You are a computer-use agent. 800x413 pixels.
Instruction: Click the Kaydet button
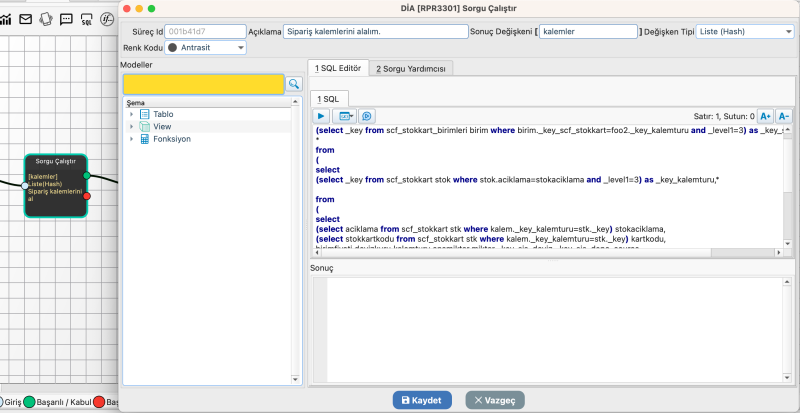click(x=422, y=400)
